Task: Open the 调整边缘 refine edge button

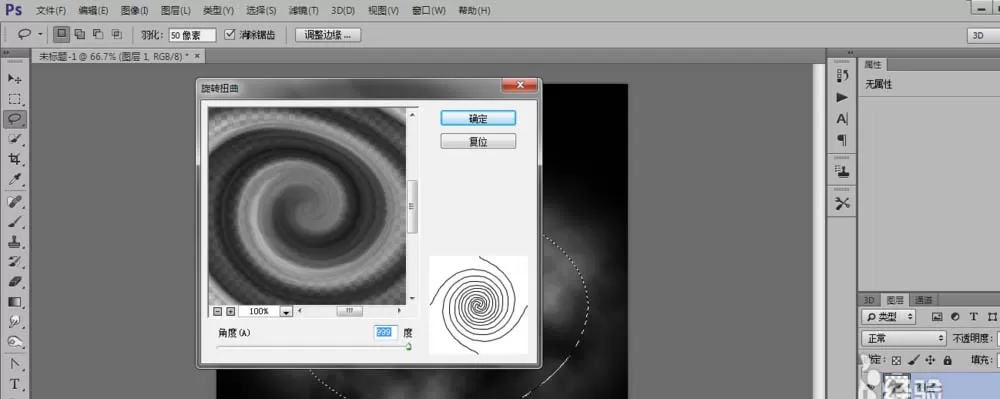Action: 328,35
